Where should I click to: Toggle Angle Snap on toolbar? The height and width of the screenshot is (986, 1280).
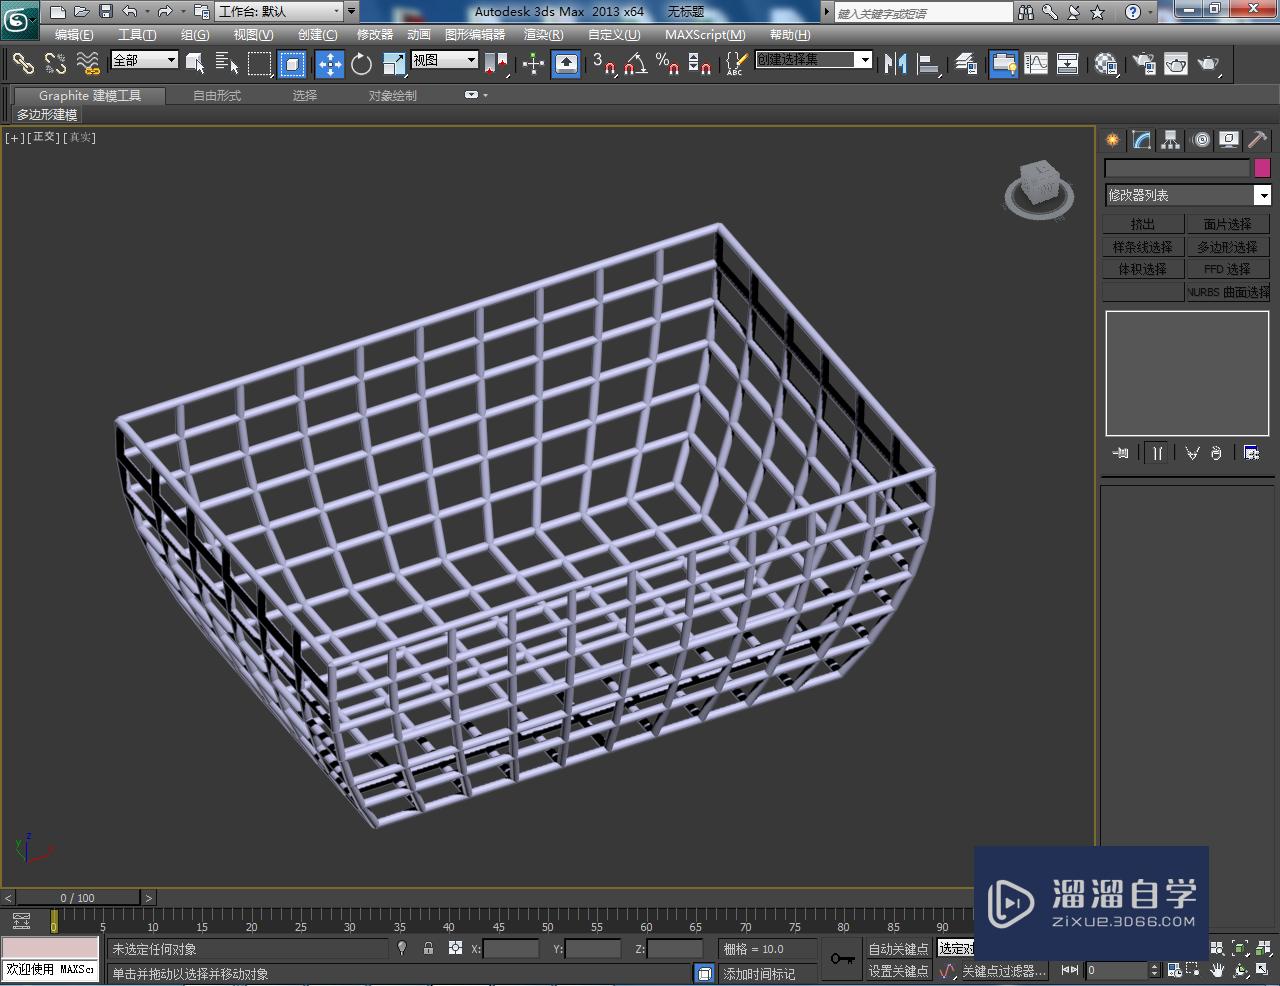(635, 64)
